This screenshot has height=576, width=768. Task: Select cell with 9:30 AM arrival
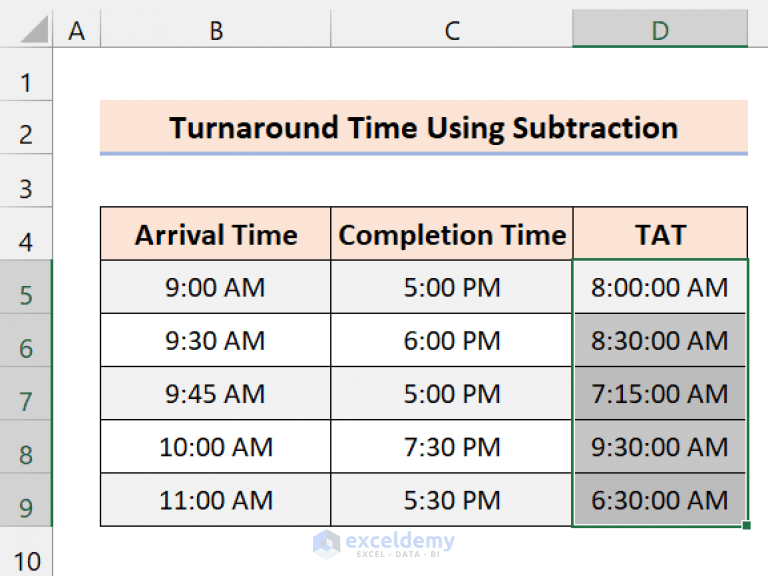(x=216, y=340)
